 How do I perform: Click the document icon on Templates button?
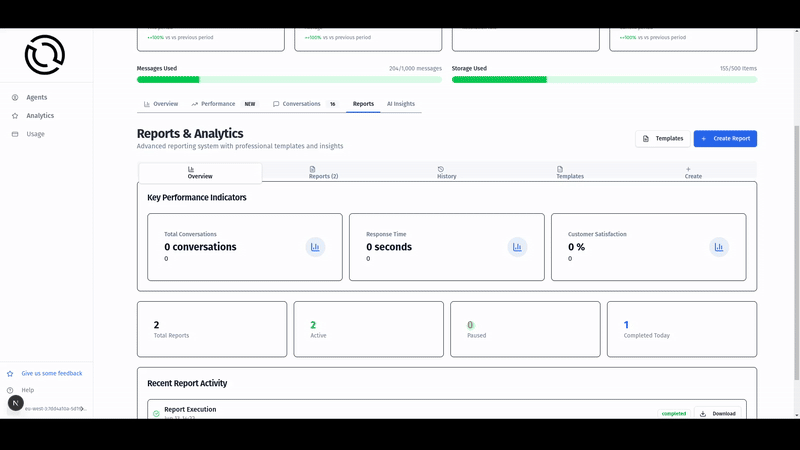tap(646, 138)
